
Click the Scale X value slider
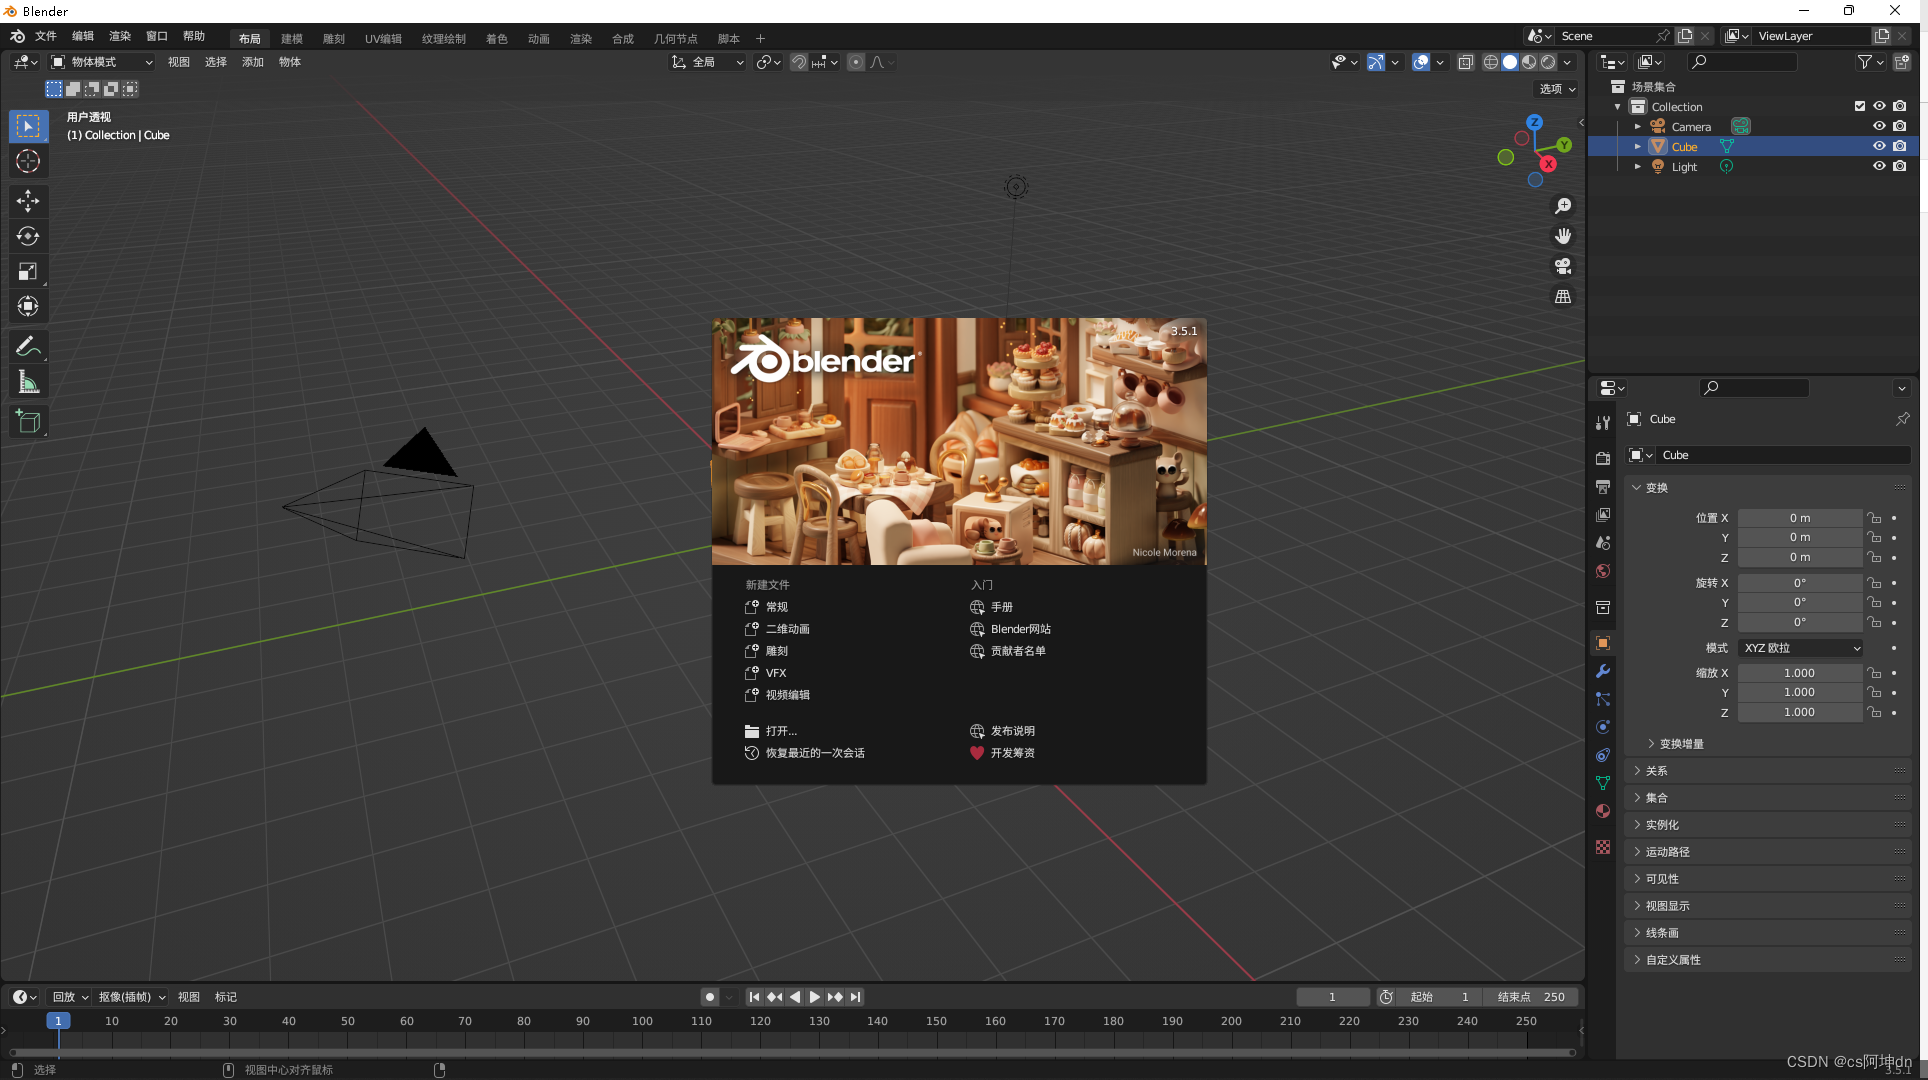[x=1800, y=673]
